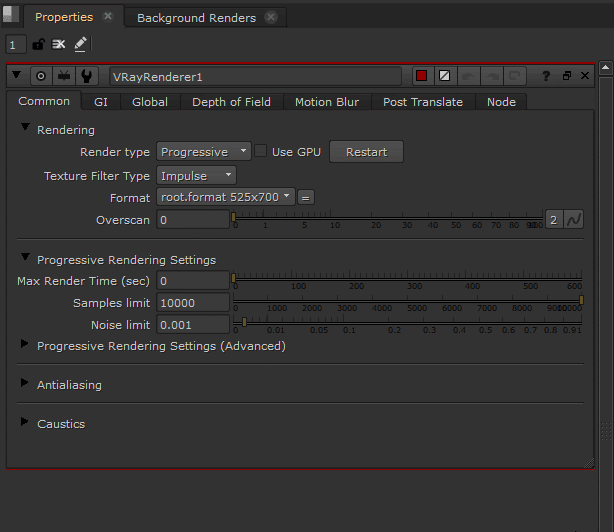Click the wrench icon in node header
The image size is (614, 532).
point(87,76)
